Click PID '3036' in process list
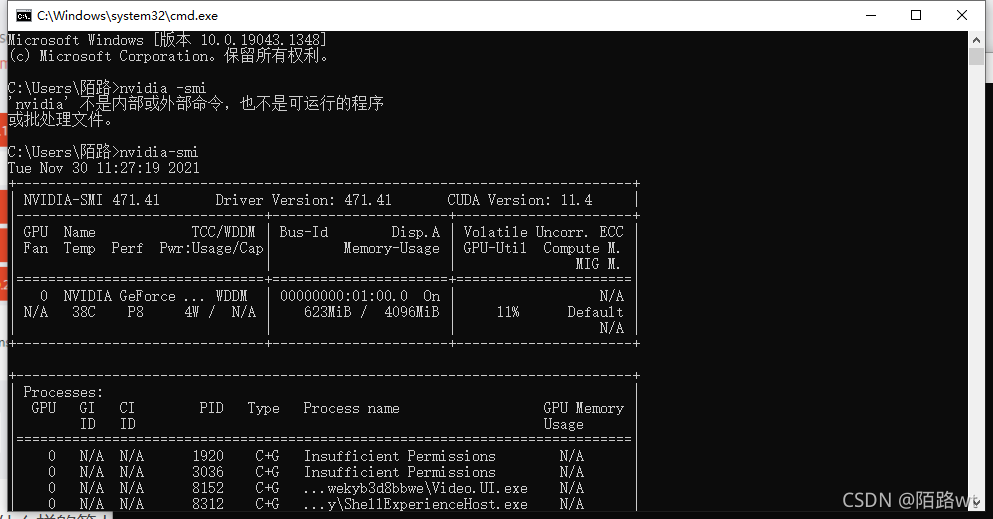The image size is (993, 519). (x=208, y=472)
